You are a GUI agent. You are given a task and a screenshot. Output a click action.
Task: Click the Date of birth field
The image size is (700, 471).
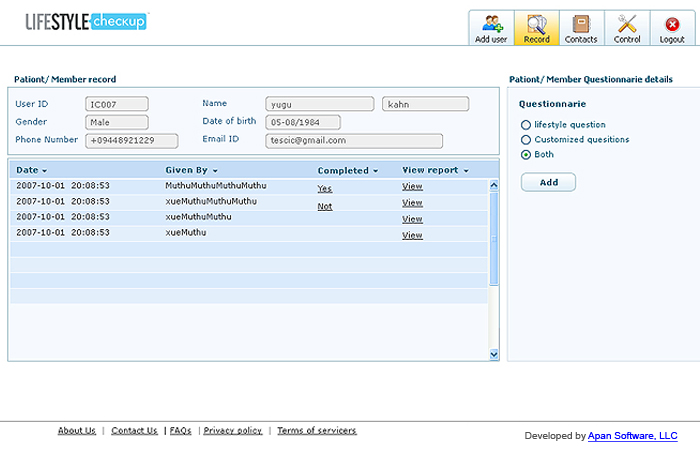[303, 122]
